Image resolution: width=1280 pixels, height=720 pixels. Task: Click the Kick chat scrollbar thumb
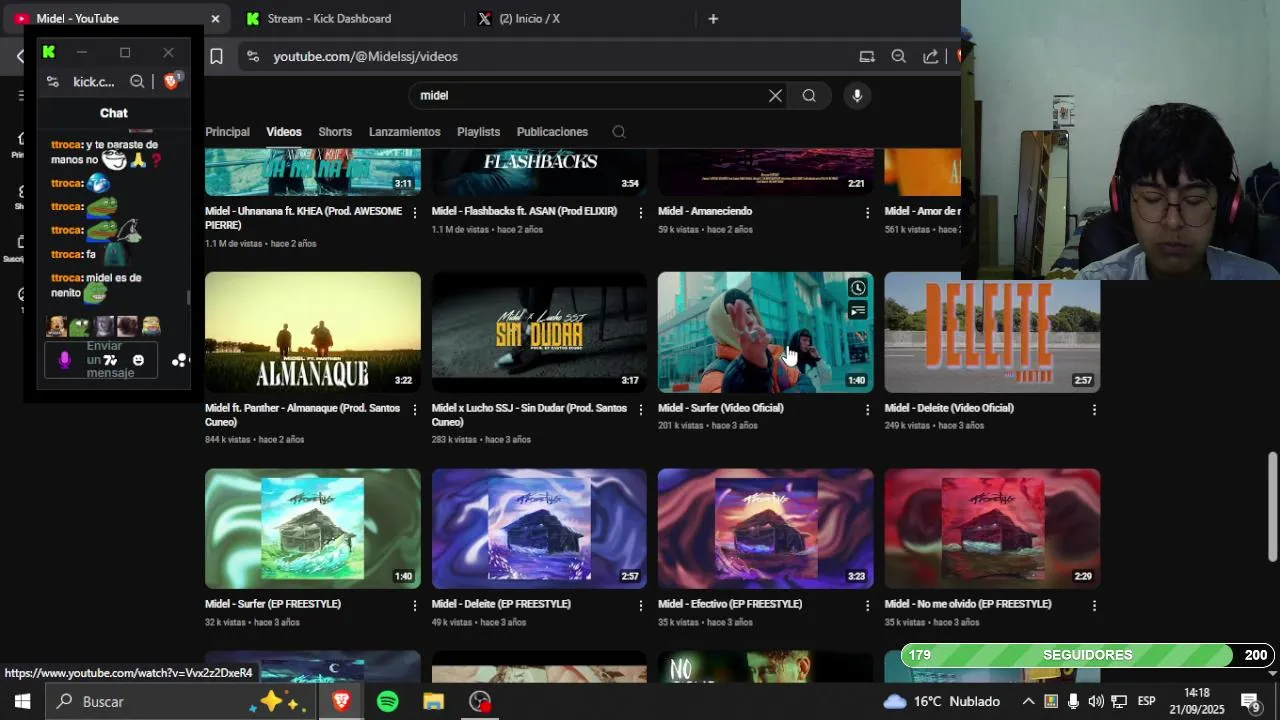pyautogui.click(x=187, y=298)
